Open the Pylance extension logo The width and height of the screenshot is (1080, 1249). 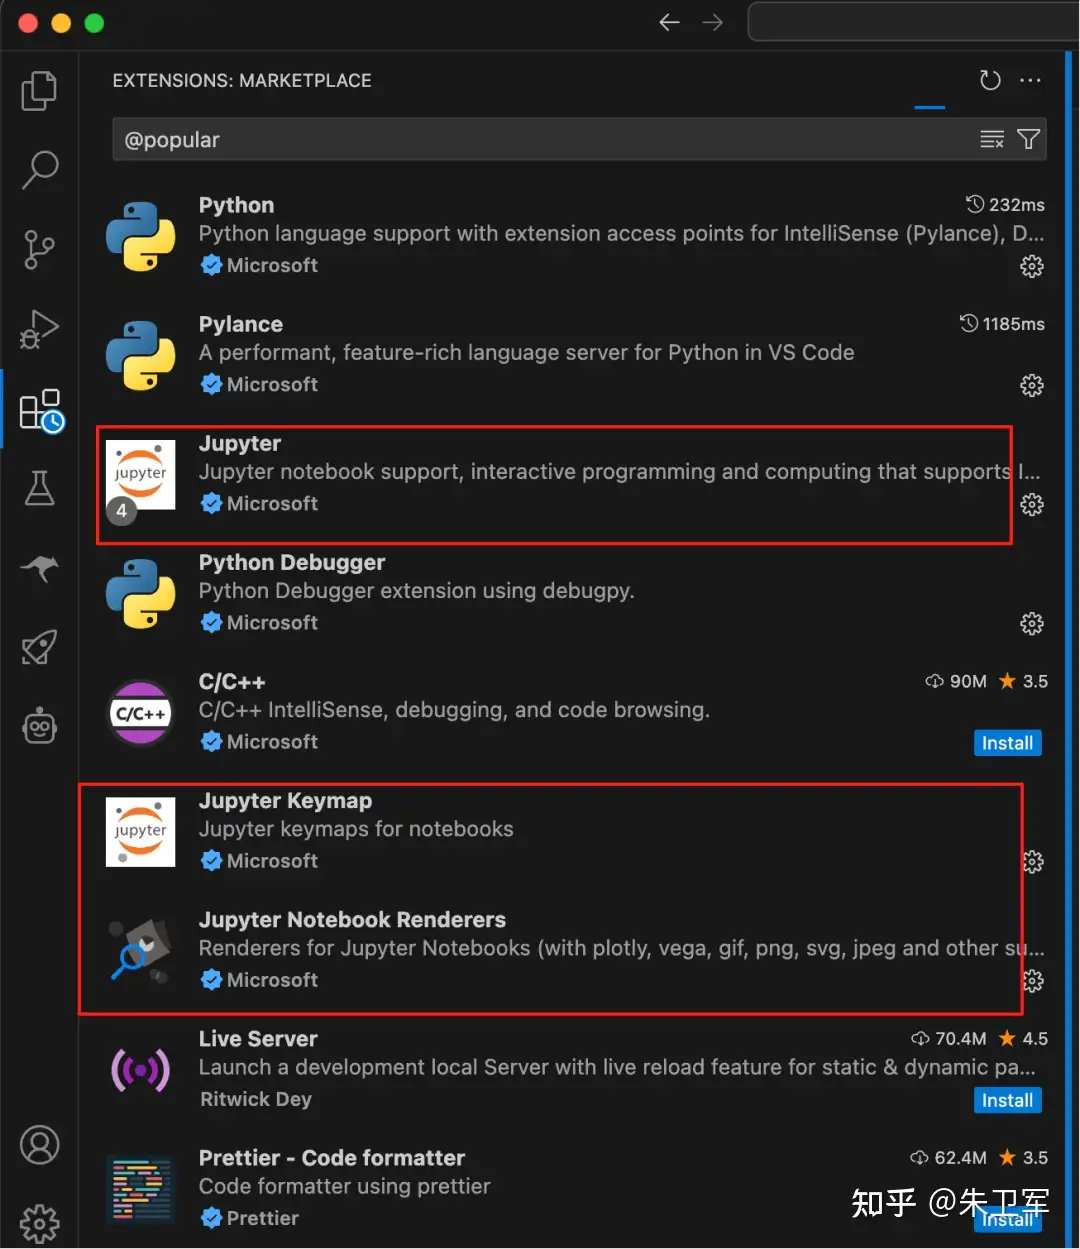pyautogui.click(x=141, y=355)
